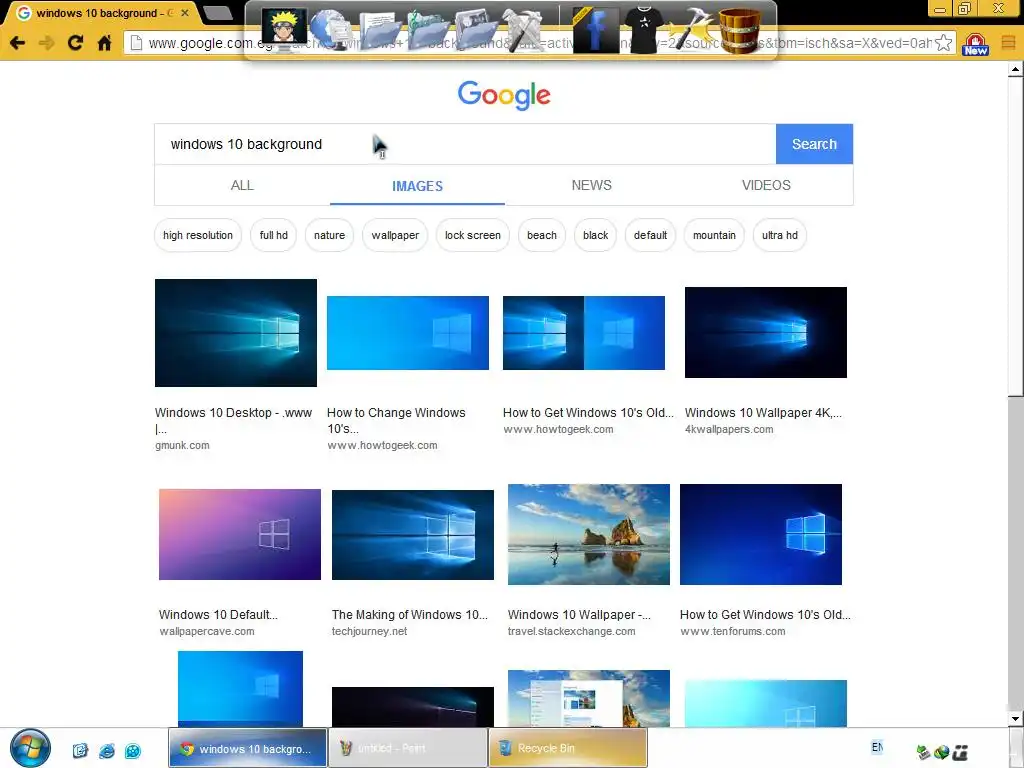
Task: Filter by 'nature' chip
Action: pos(329,235)
